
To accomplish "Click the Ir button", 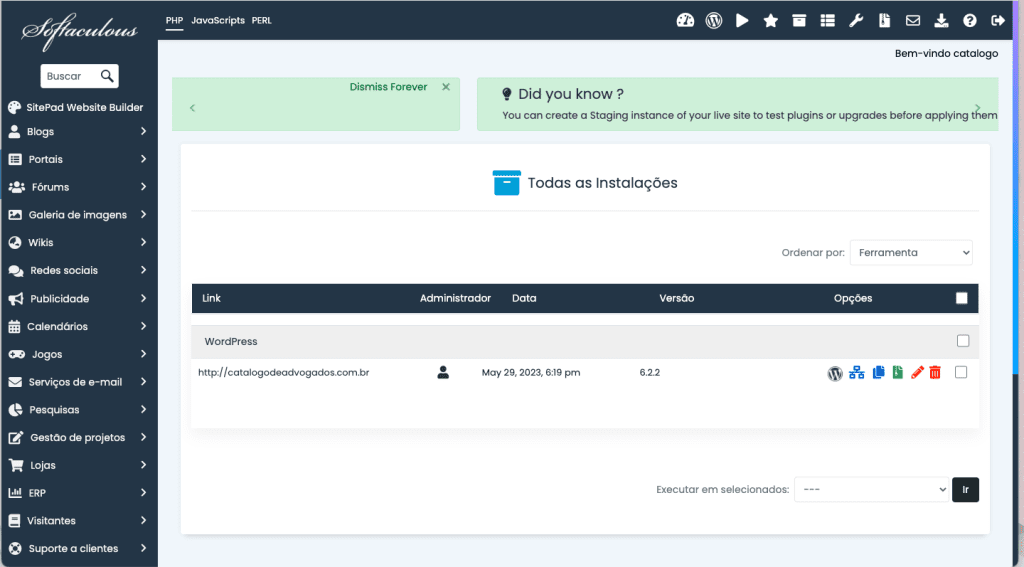I will pos(965,489).
